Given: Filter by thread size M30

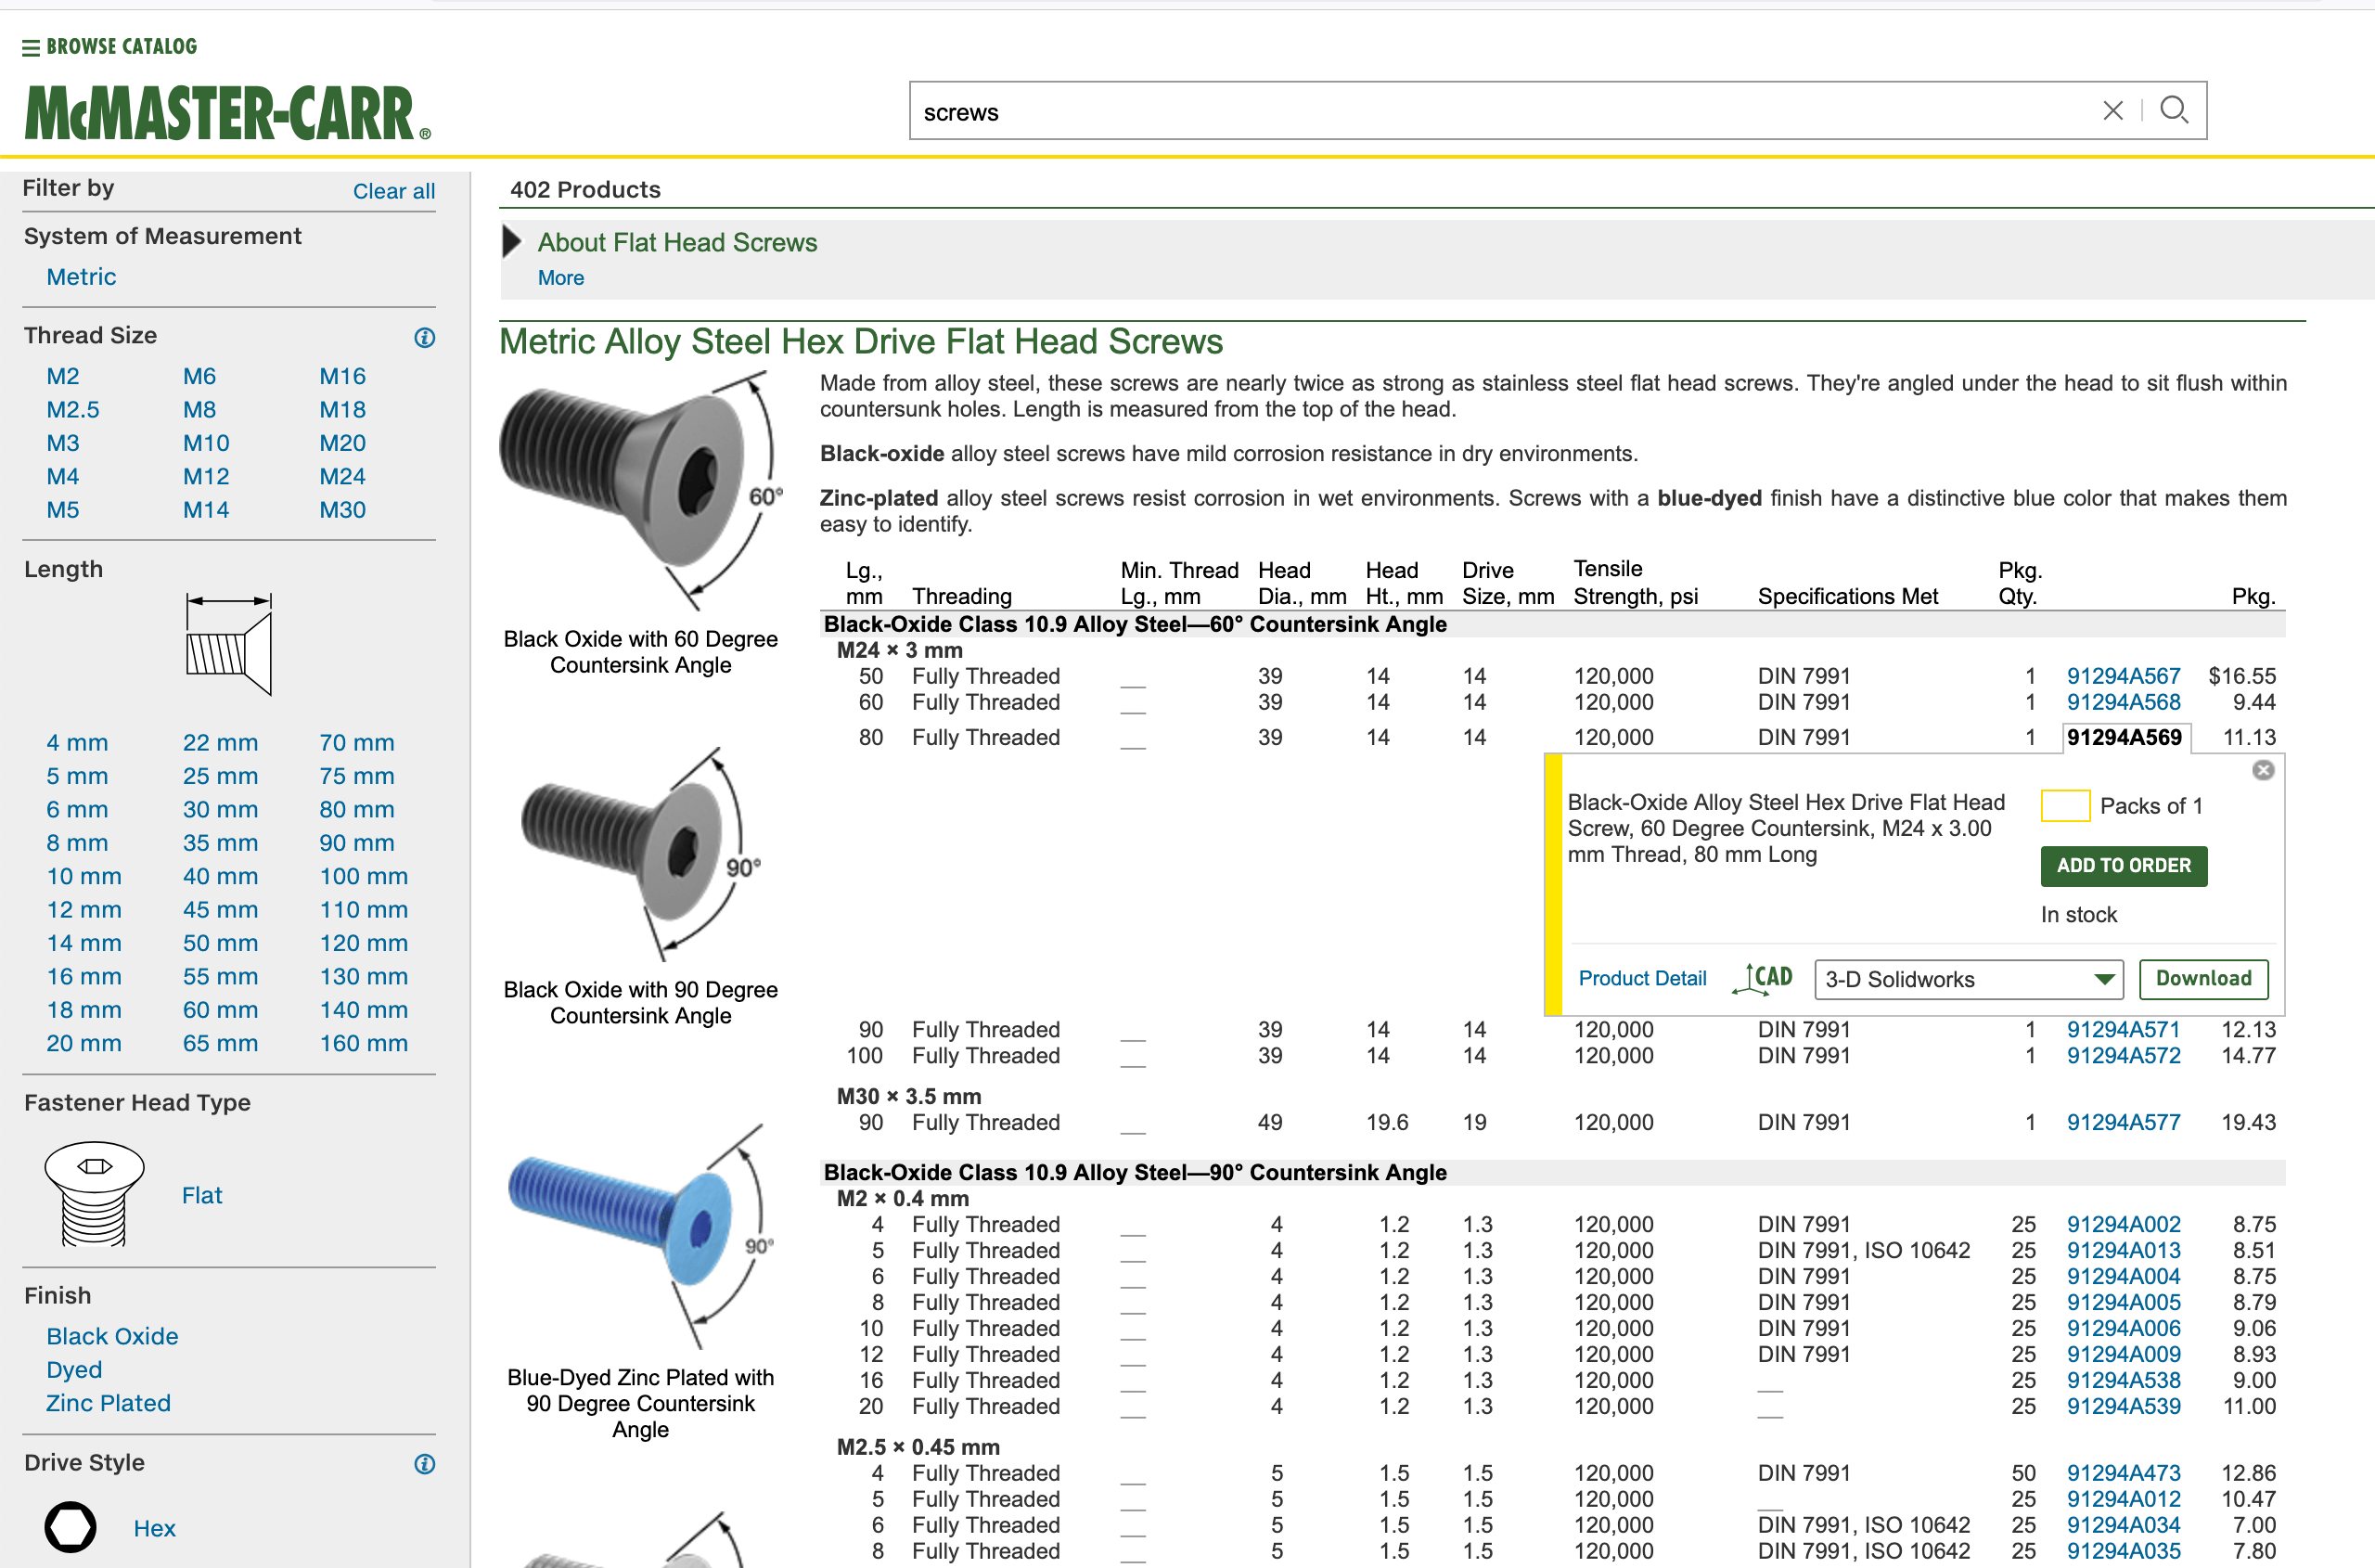Looking at the screenshot, I should tap(342, 509).
